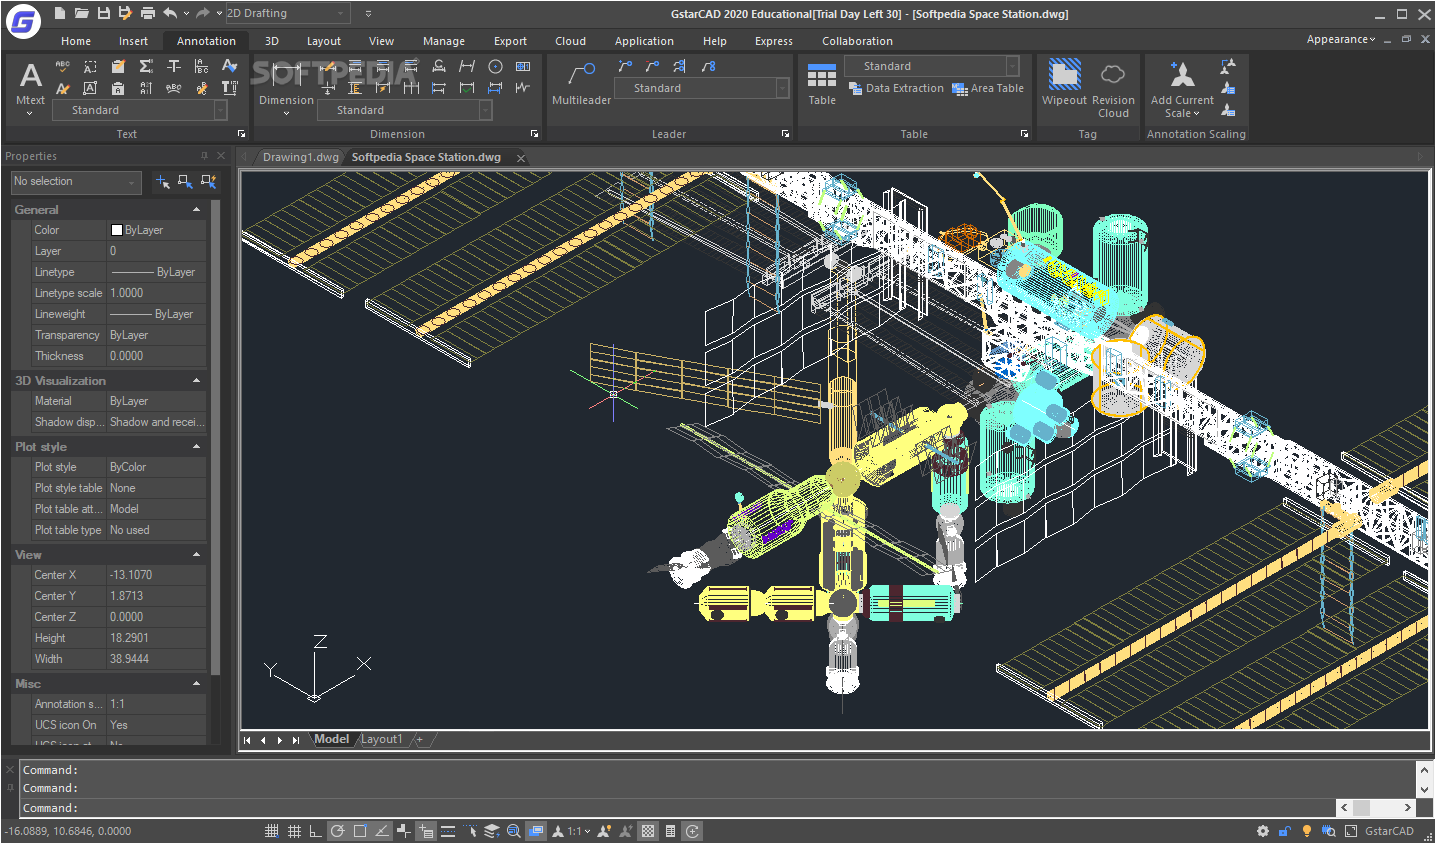Screen dimensions: 1436x844
Task: Click the New file icon in quick access toolbar
Action: tap(60, 13)
